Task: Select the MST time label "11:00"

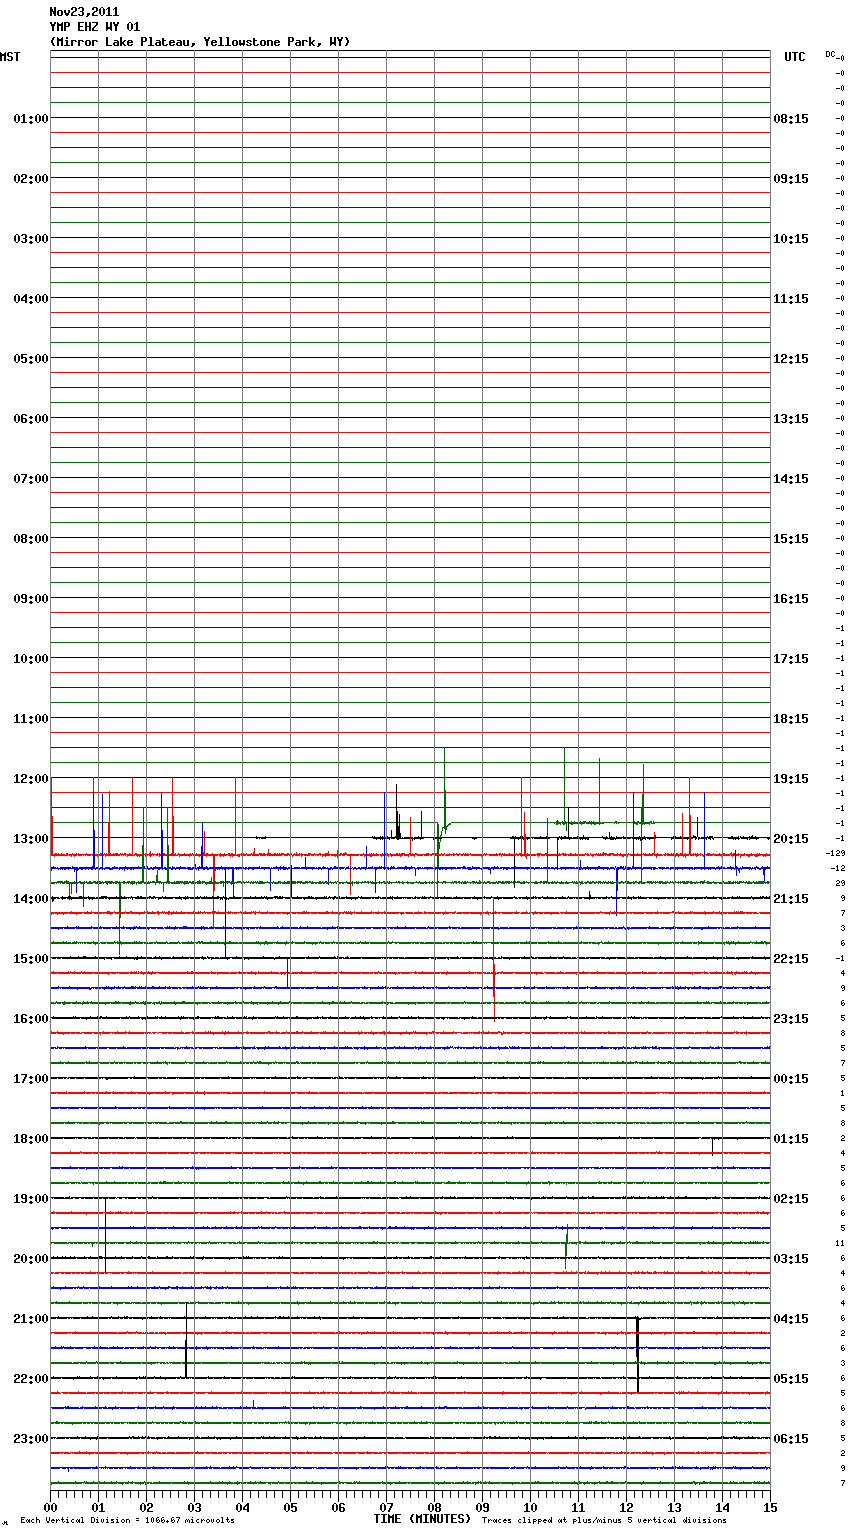Action: (x=31, y=719)
